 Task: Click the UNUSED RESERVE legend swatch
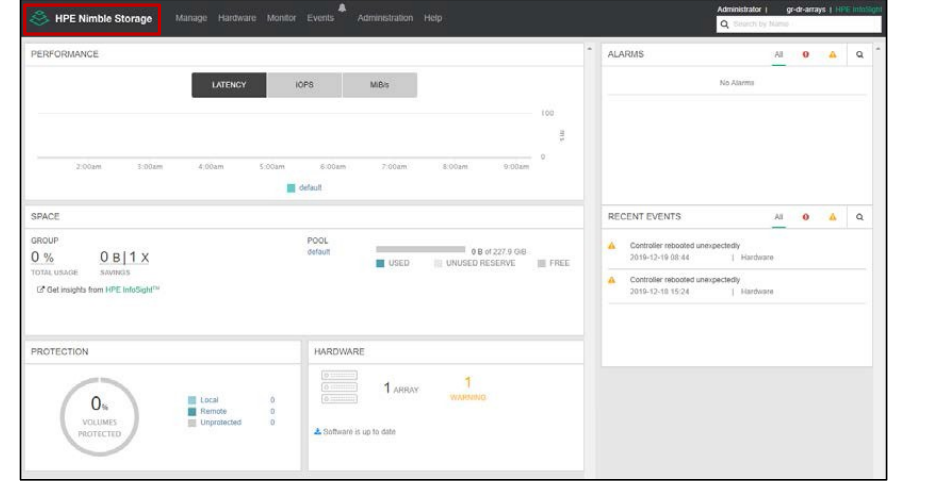tap(438, 263)
